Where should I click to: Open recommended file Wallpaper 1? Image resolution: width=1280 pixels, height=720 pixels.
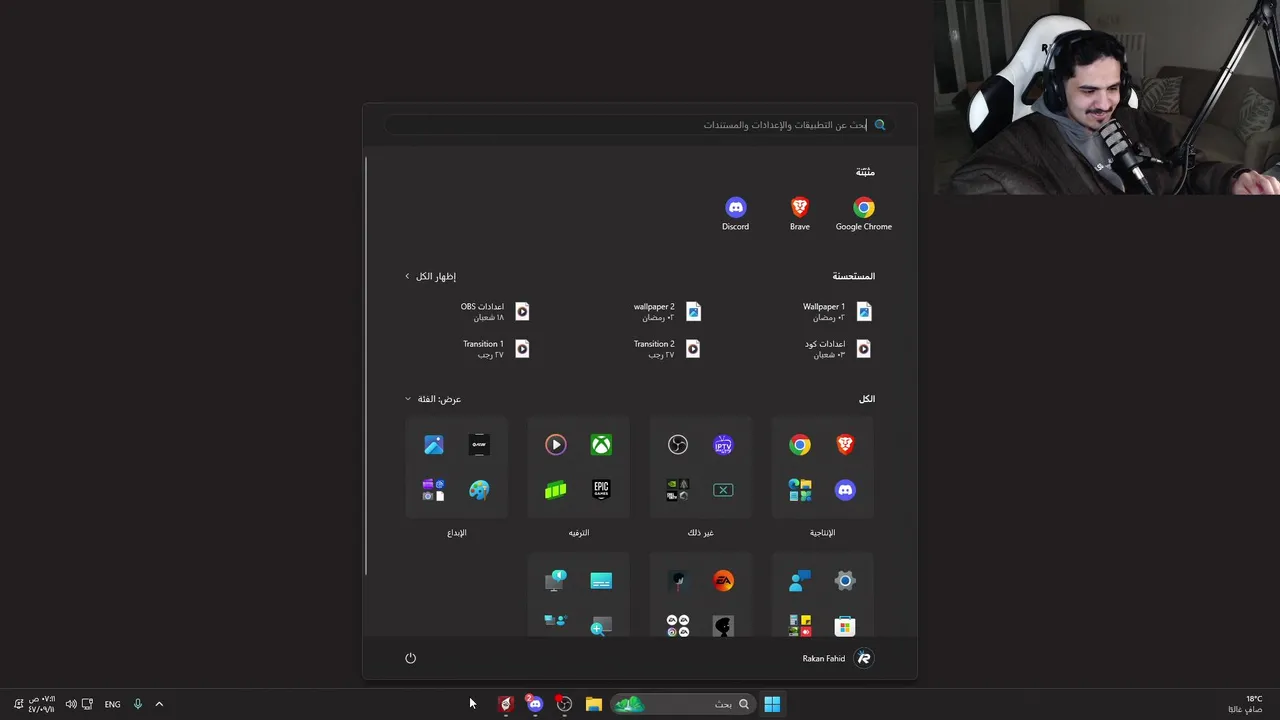click(836, 312)
